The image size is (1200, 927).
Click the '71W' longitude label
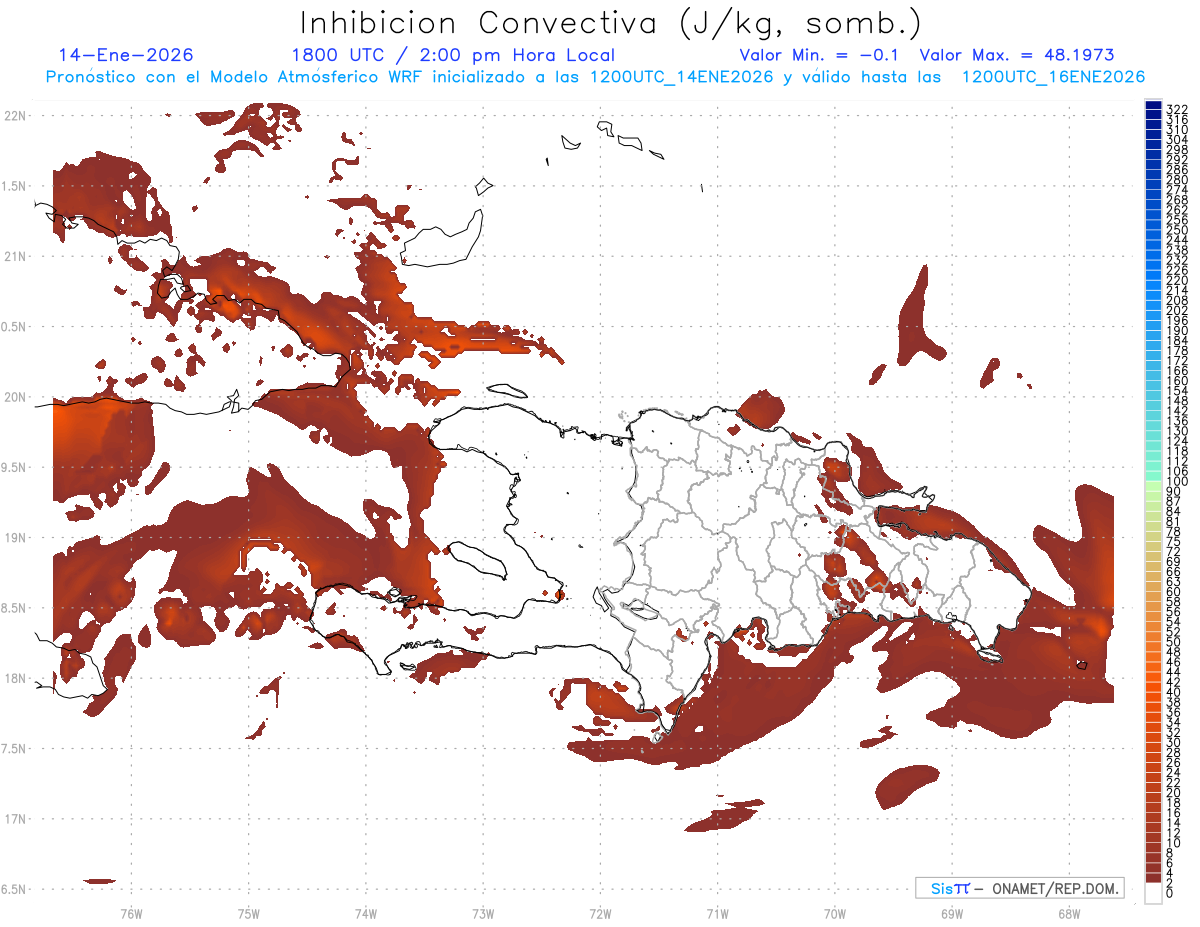pyautogui.click(x=717, y=912)
